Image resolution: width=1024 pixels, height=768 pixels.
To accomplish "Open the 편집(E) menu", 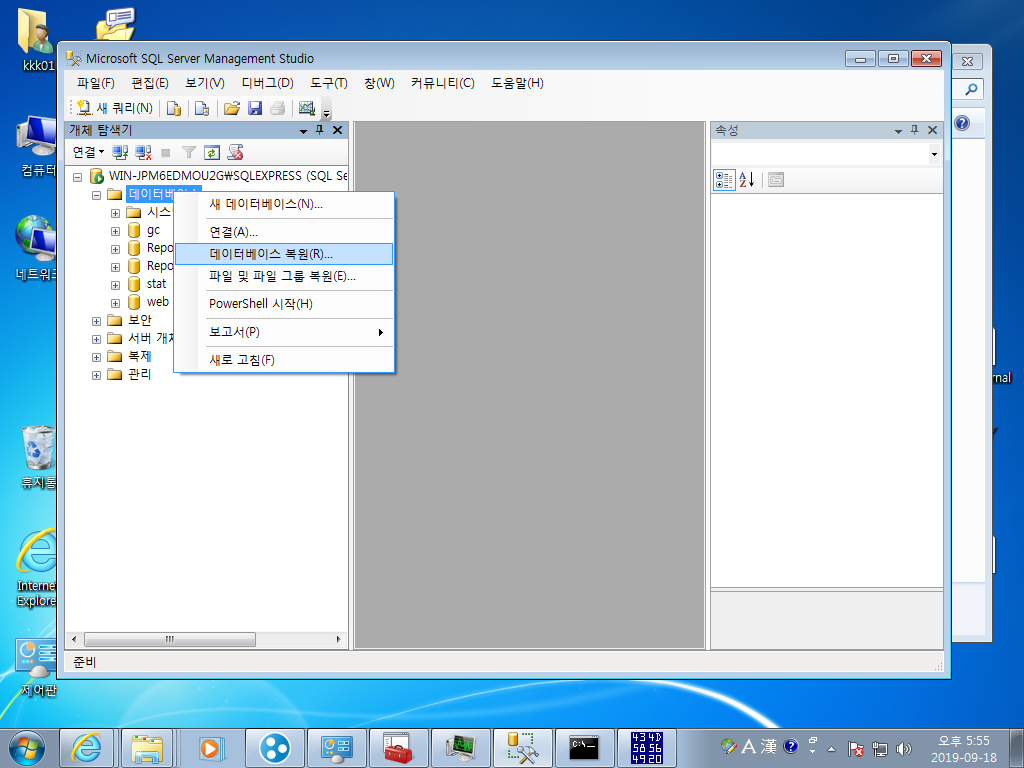I will [x=150, y=83].
